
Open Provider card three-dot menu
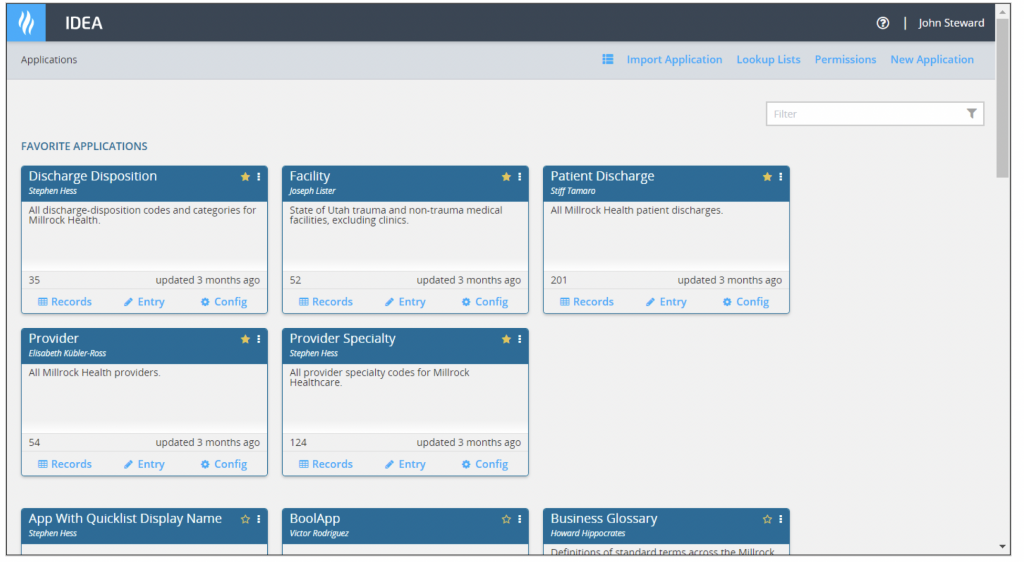tap(259, 339)
